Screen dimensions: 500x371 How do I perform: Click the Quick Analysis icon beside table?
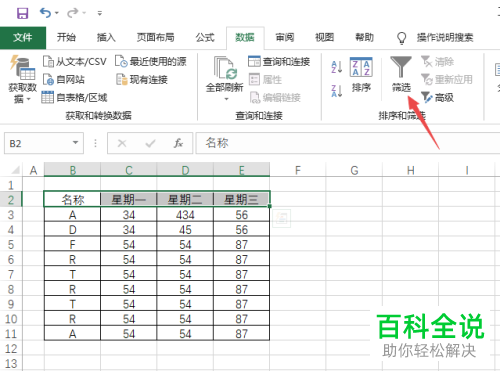pos(282,219)
